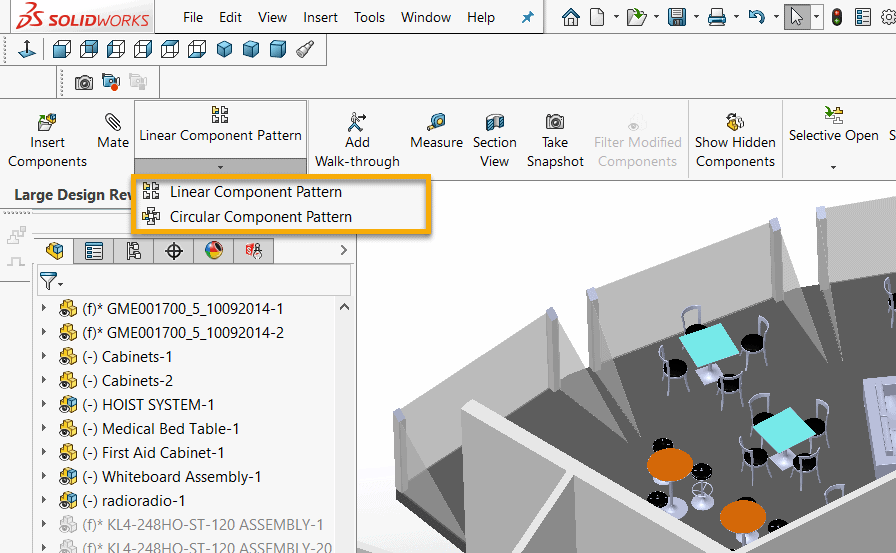Open the tree filter funnel dropdown
Viewport: 896px width, 553px height.
tap(51, 281)
